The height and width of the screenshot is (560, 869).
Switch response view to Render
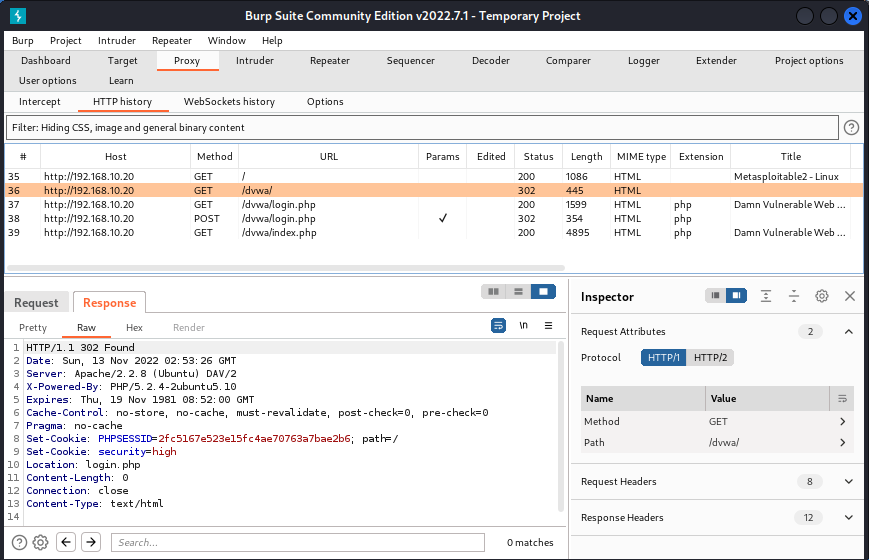click(188, 328)
